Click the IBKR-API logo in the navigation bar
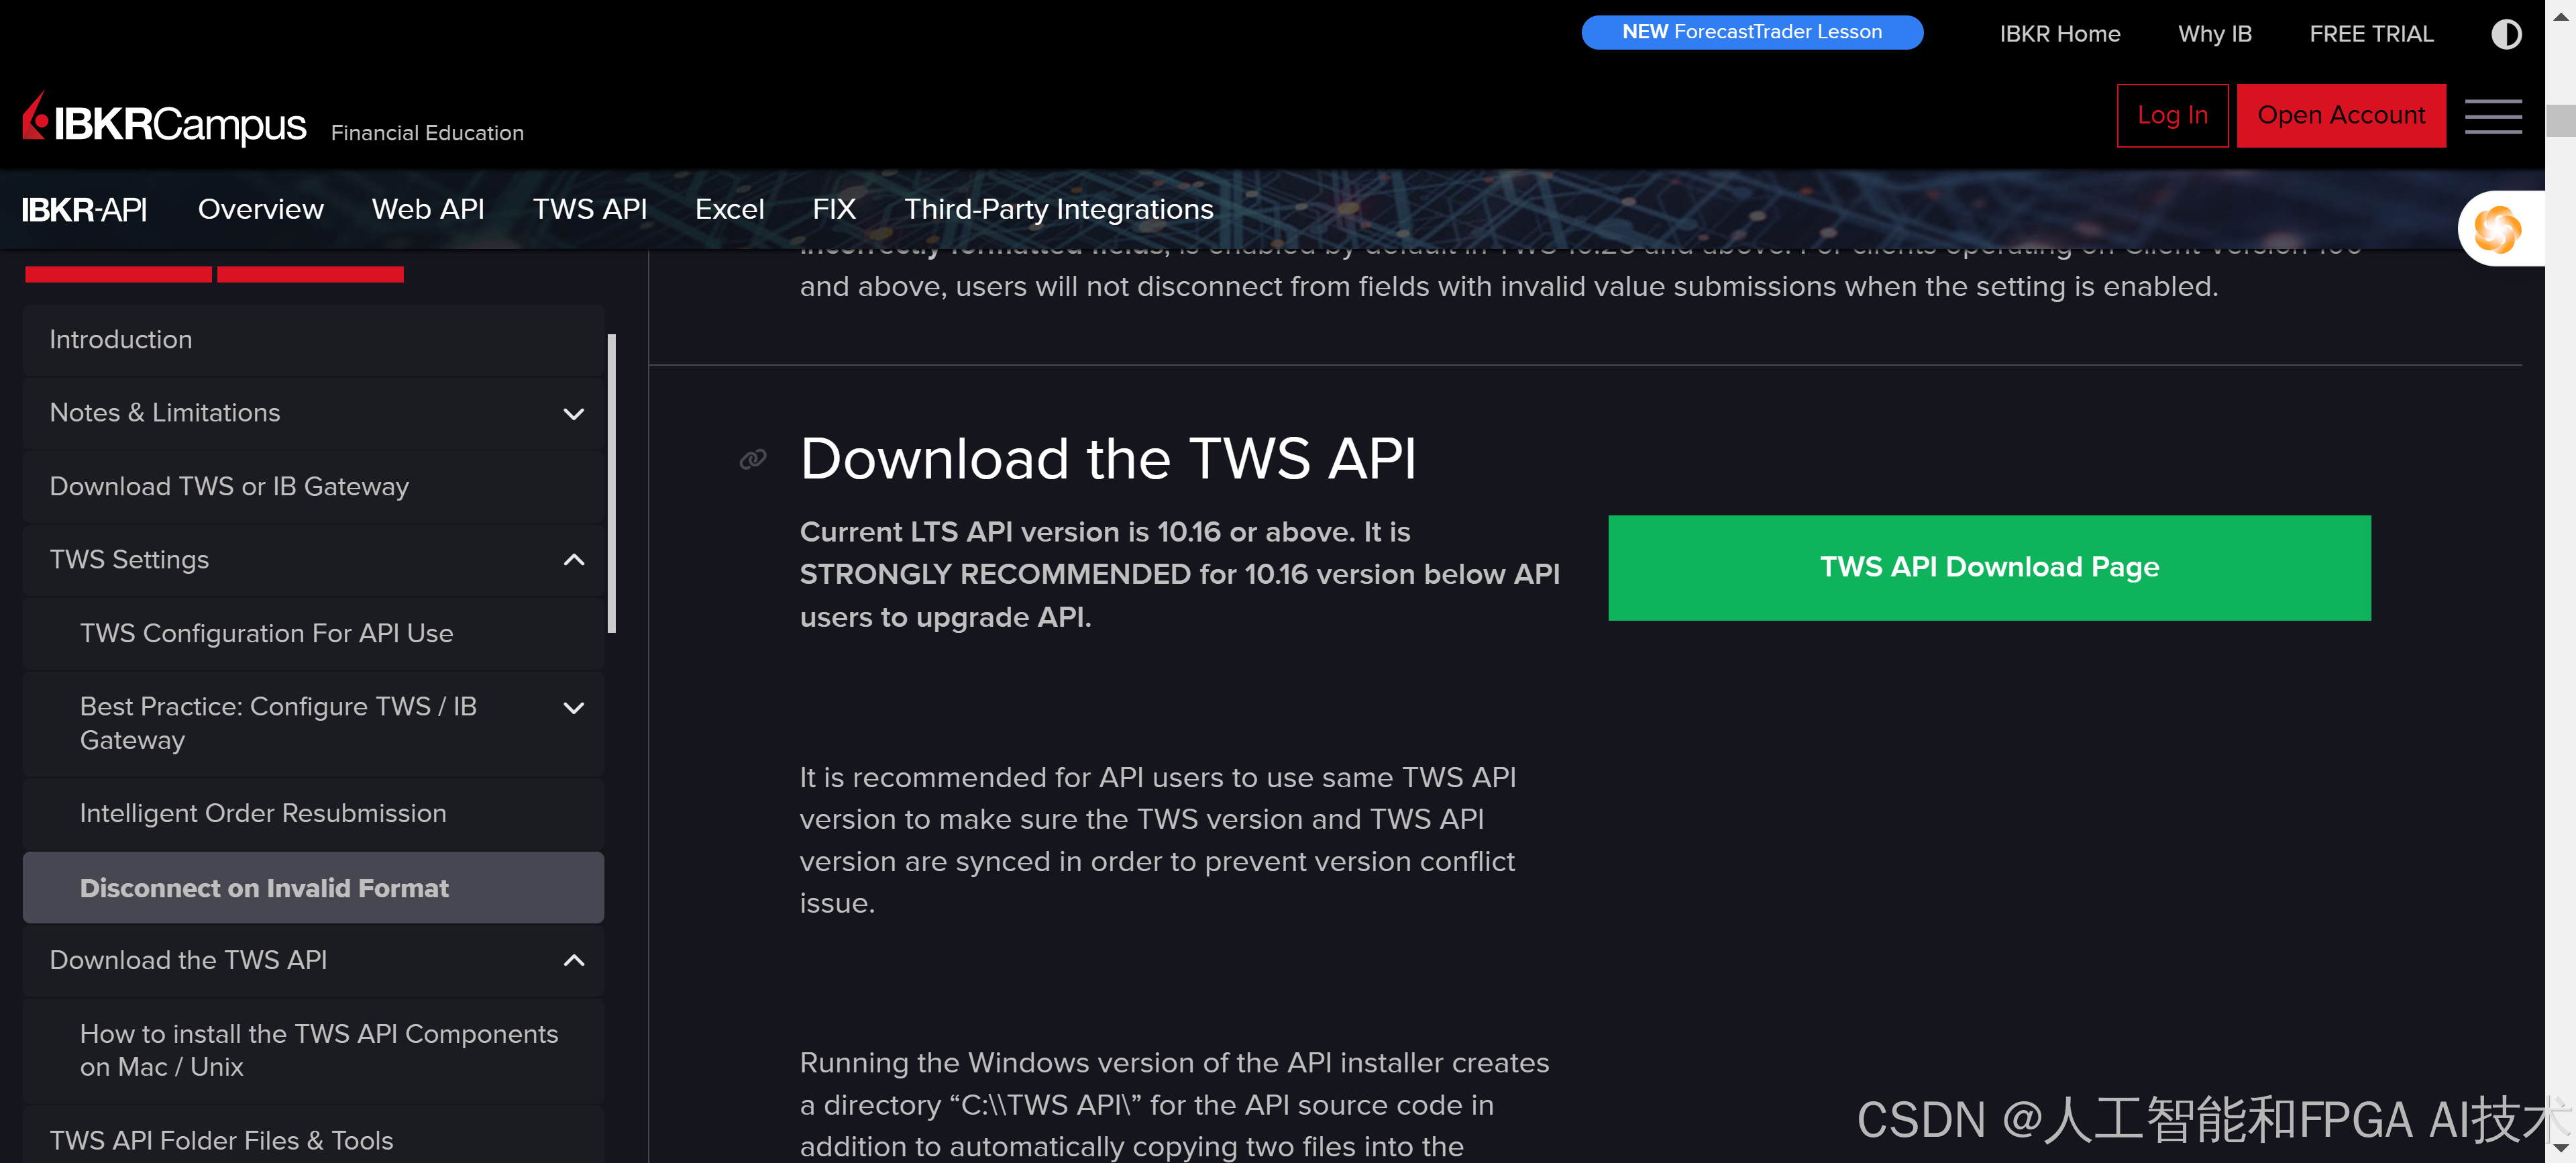Image resolution: width=2576 pixels, height=1163 pixels. click(84, 209)
